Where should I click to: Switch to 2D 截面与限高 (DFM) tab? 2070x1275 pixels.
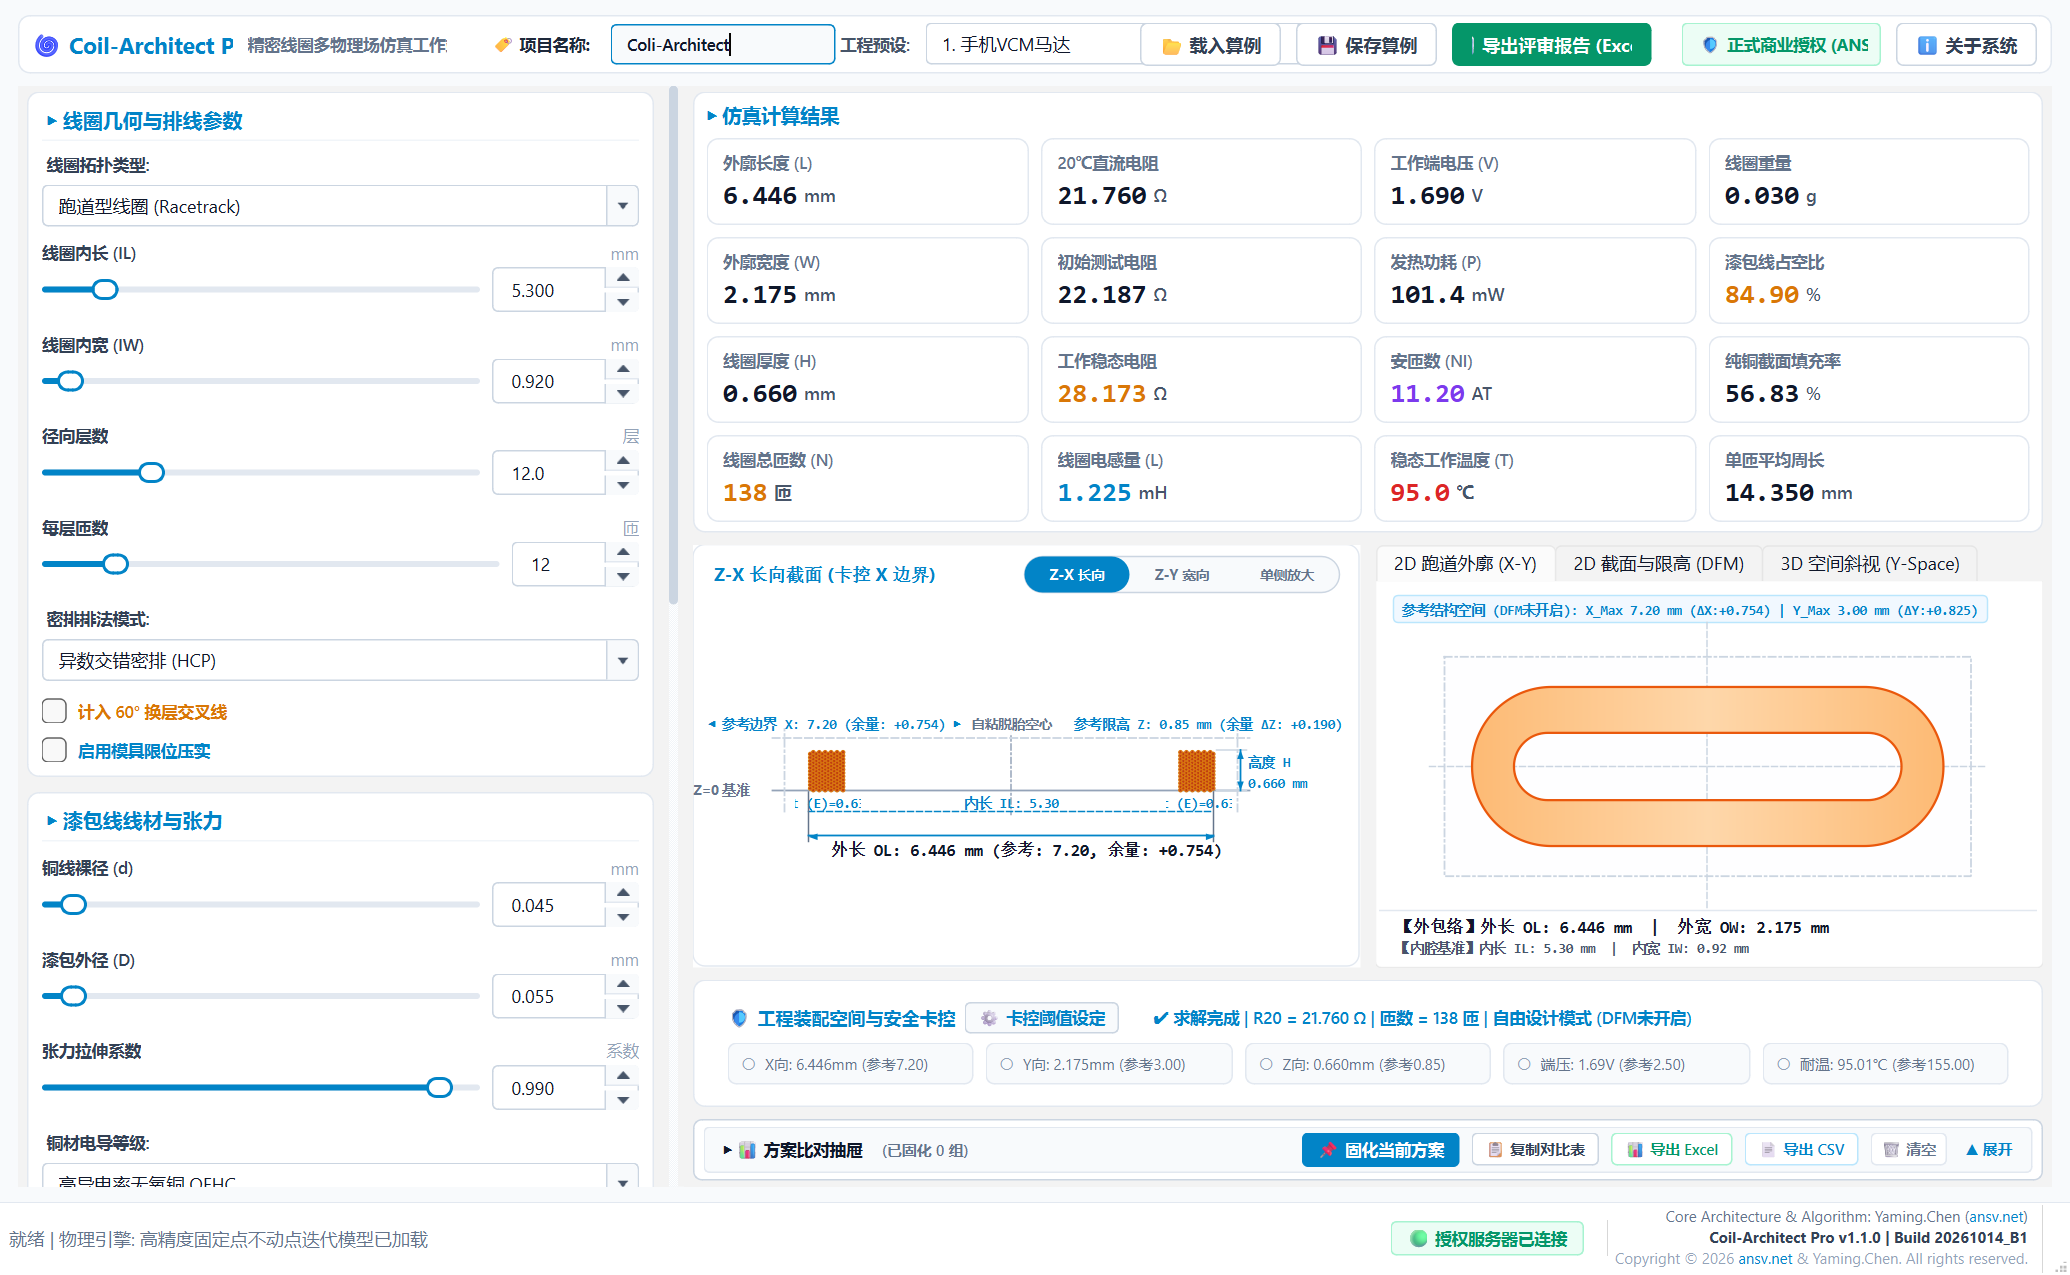[x=1658, y=564]
